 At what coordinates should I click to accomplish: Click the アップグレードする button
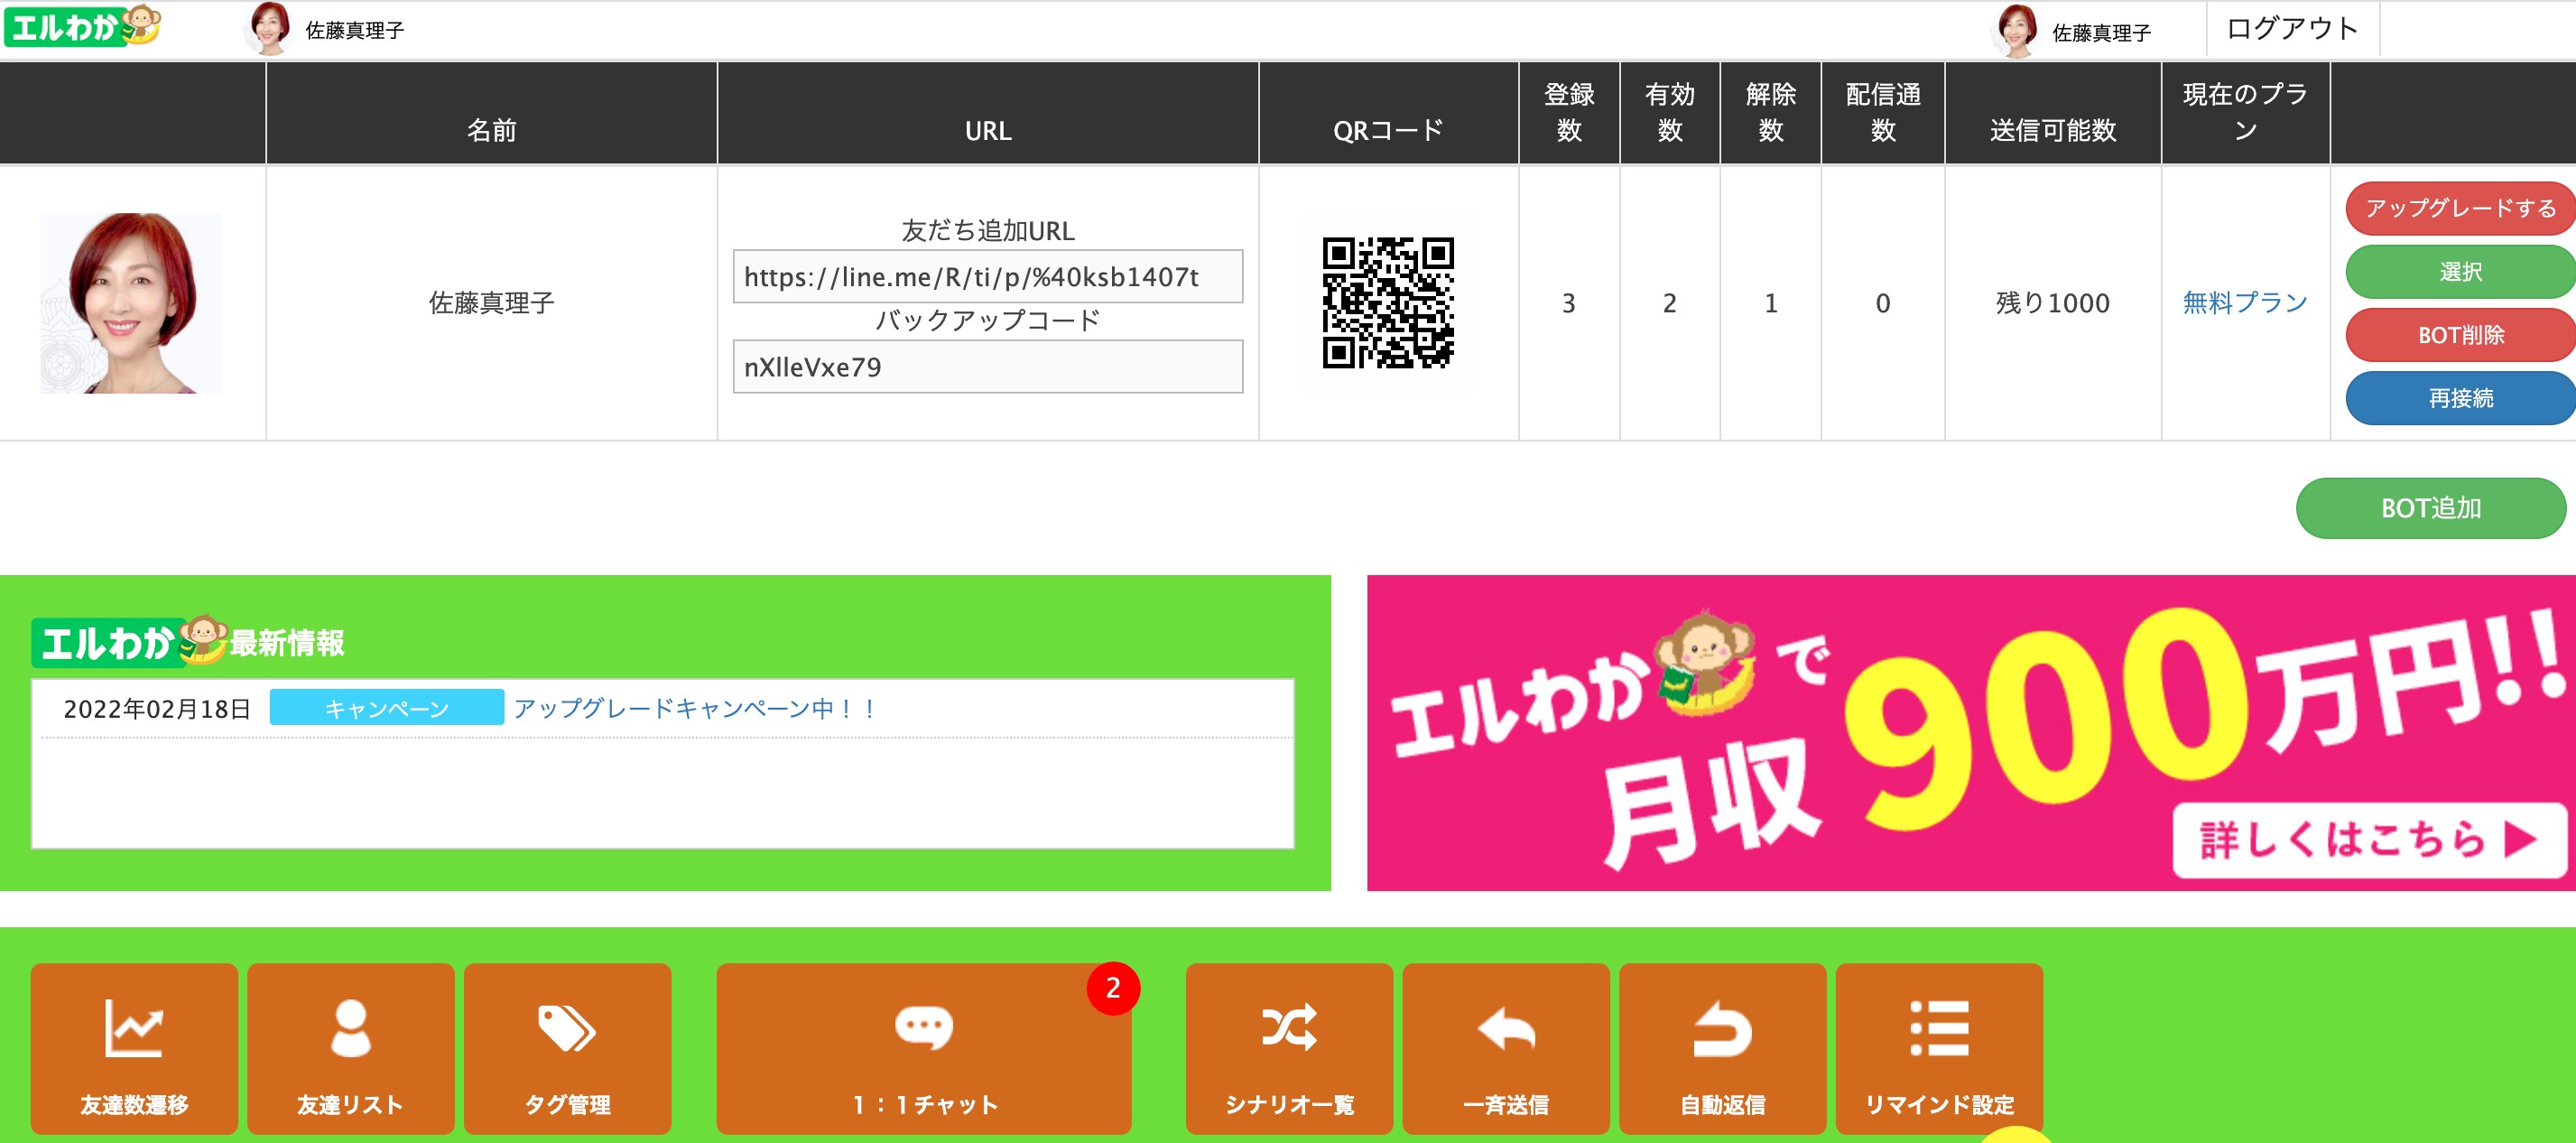[x=2460, y=208]
